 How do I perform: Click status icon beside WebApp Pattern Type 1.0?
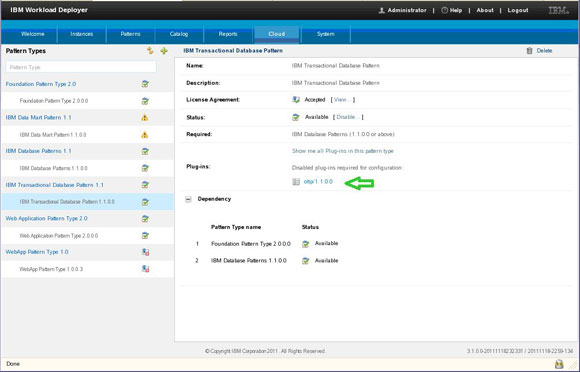145,252
